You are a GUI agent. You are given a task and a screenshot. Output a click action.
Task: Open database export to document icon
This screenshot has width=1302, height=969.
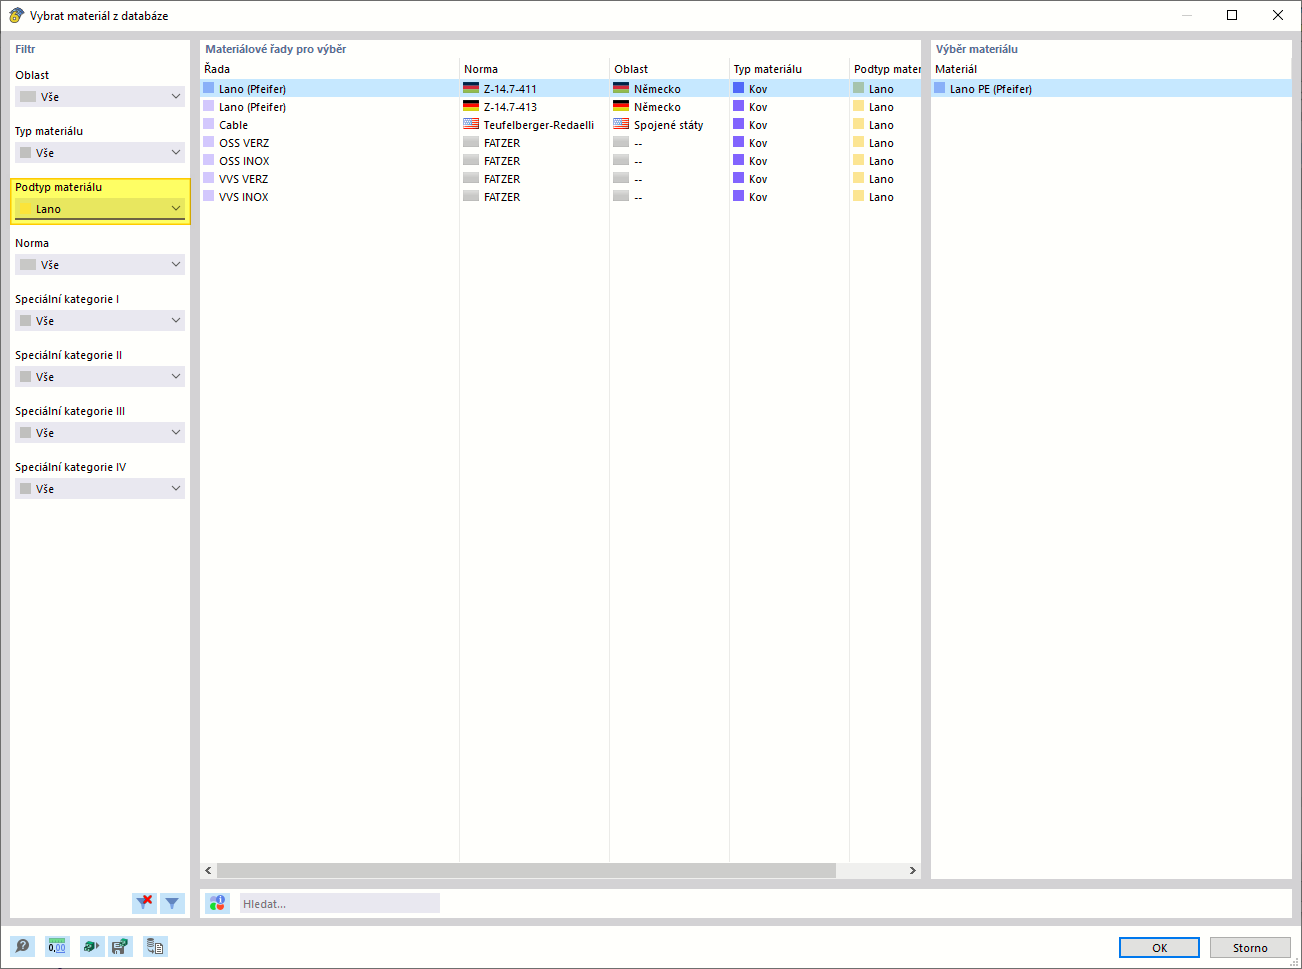pos(155,946)
